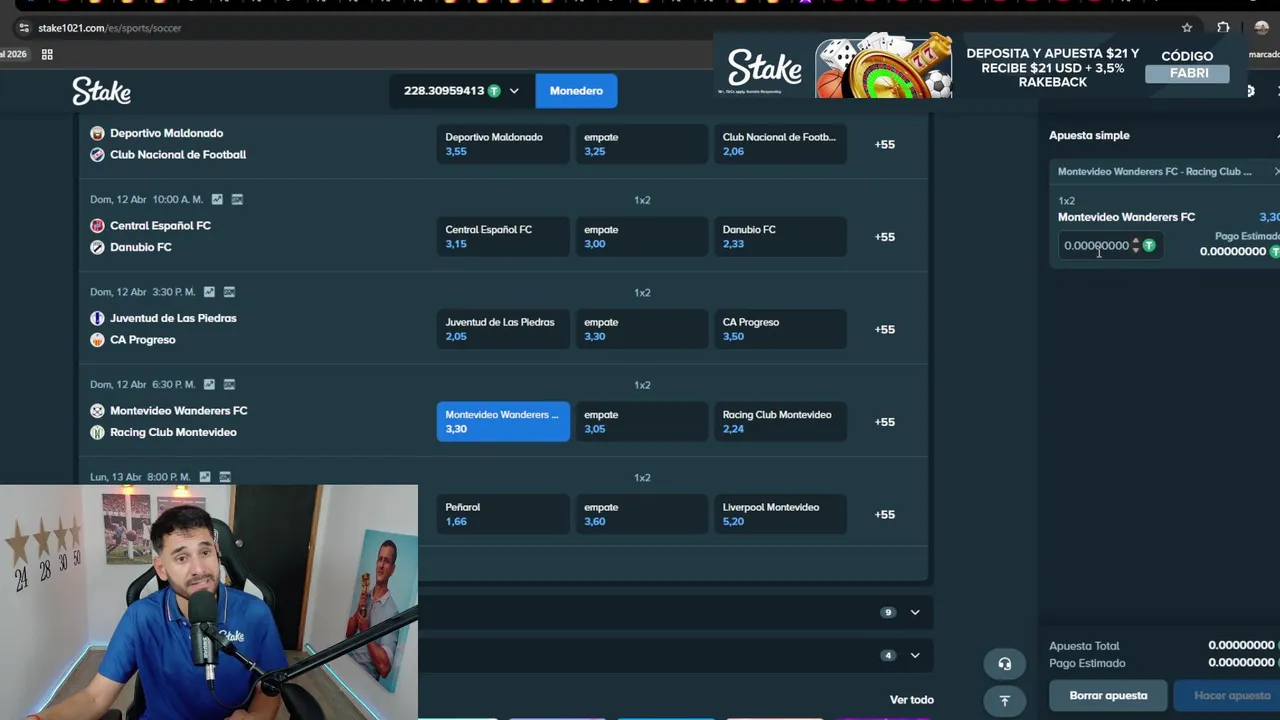
Task: Open Deportivo Maldonado team name link
Action: point(166,133)
